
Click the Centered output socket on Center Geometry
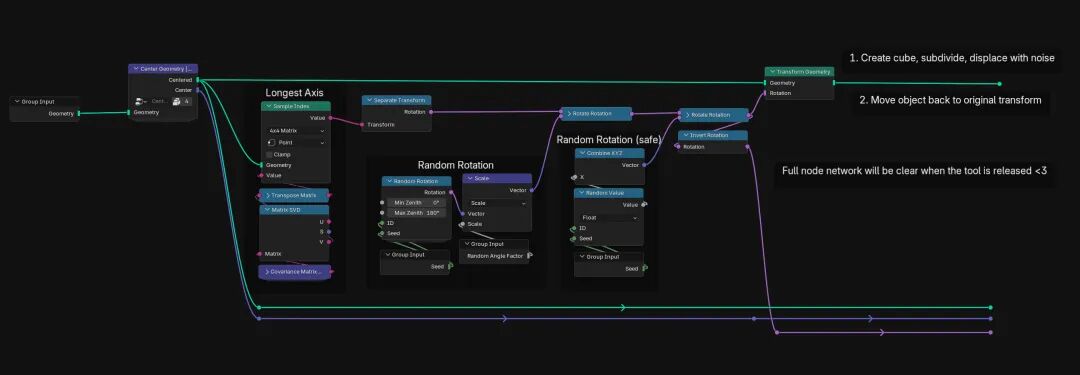[198, 80]
